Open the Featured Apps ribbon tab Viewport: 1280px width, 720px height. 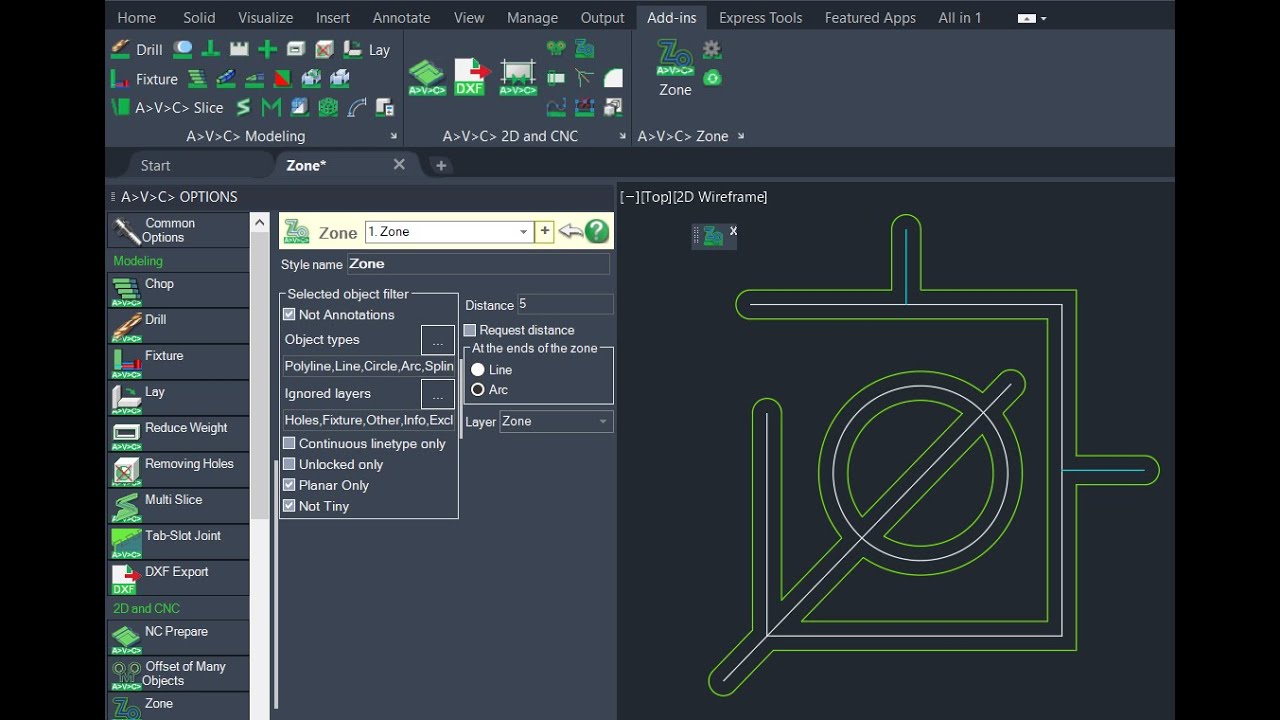(870, 18)
